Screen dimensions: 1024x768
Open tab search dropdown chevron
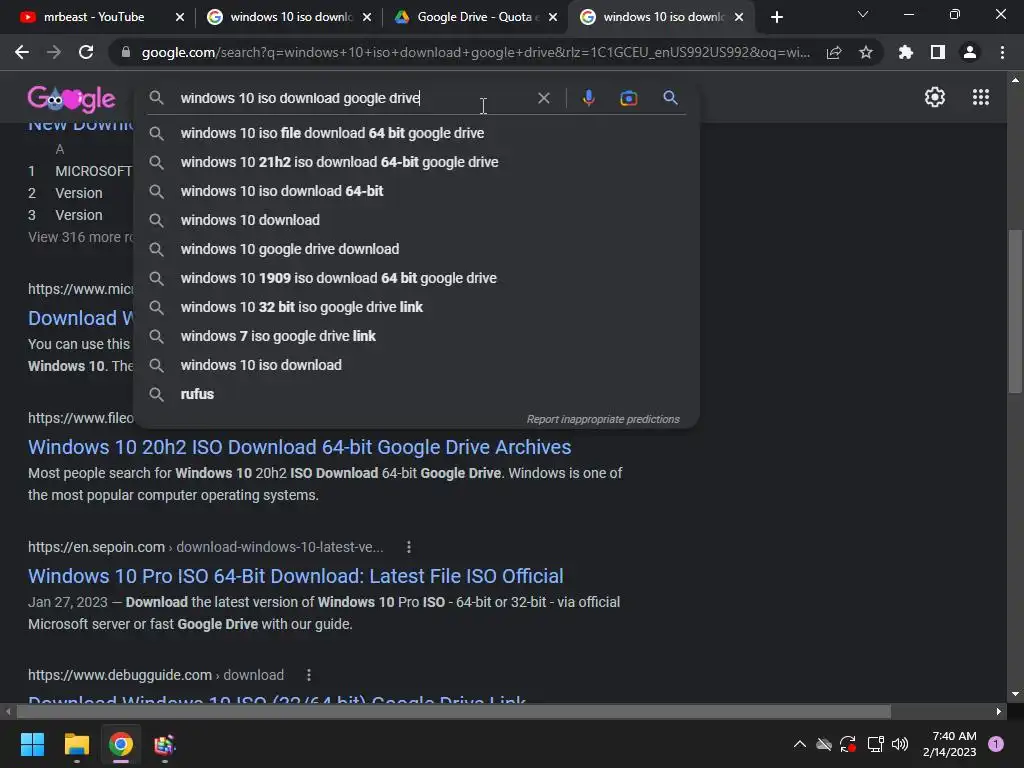coord(863,14)
